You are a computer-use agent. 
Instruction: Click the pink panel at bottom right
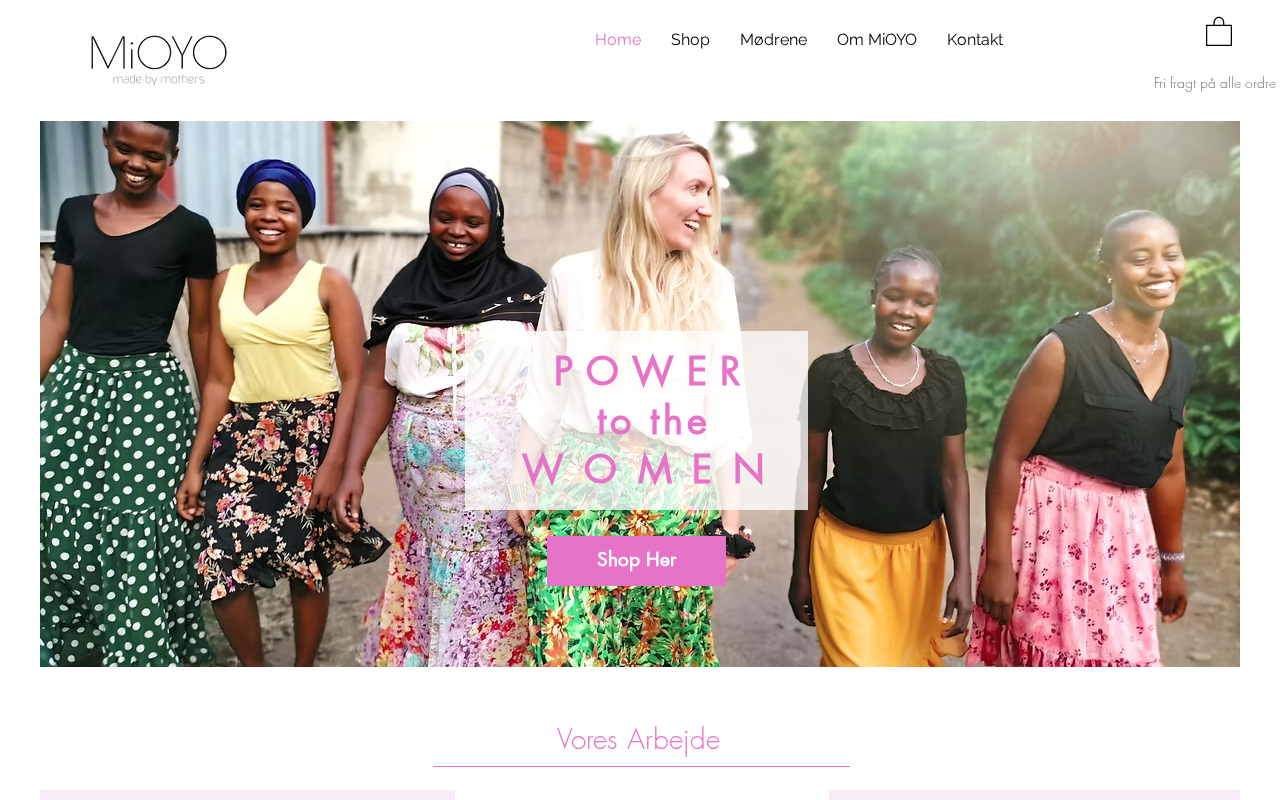pyautogui.click(x=1034, y=795)
